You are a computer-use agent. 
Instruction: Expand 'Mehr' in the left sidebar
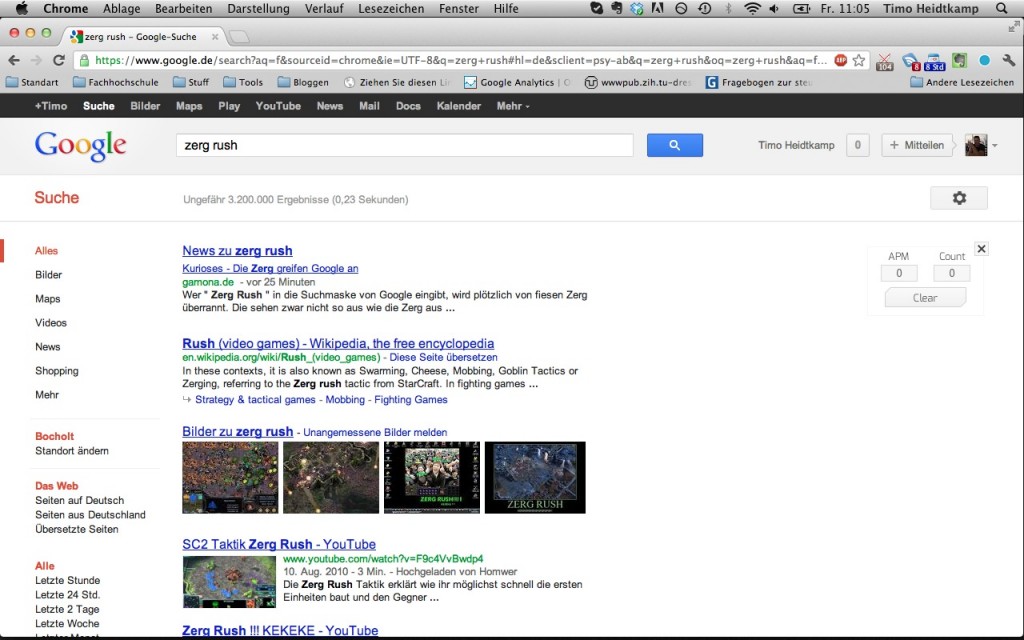point(47,394)
